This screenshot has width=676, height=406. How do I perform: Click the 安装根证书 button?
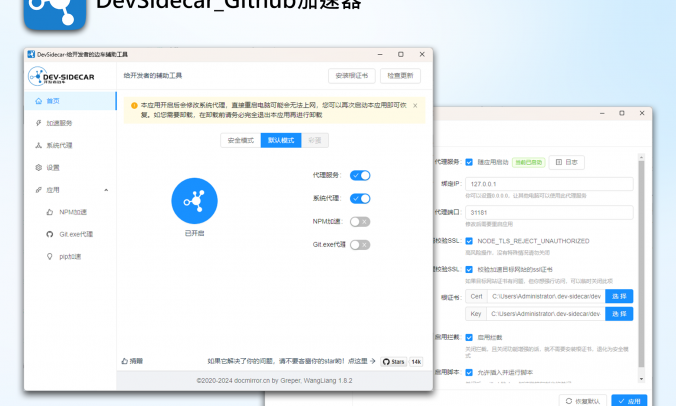click(x=352, y=75)
